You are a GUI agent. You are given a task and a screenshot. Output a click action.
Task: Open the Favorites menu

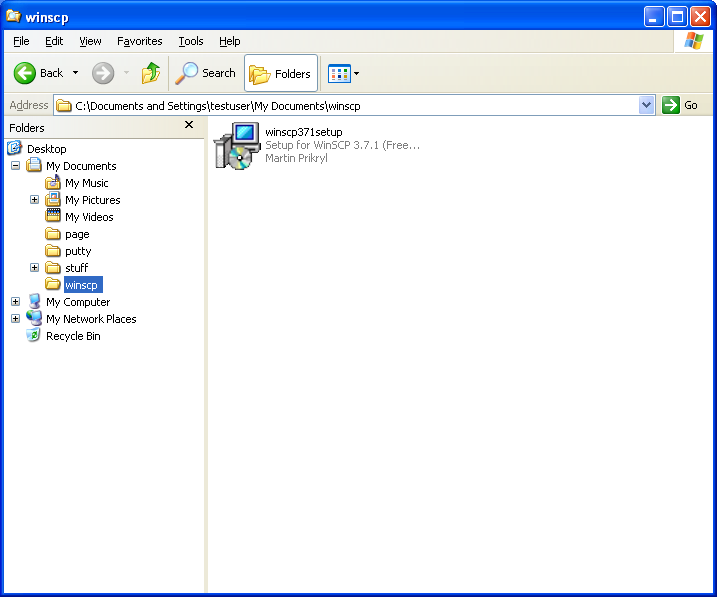(139, 41)
